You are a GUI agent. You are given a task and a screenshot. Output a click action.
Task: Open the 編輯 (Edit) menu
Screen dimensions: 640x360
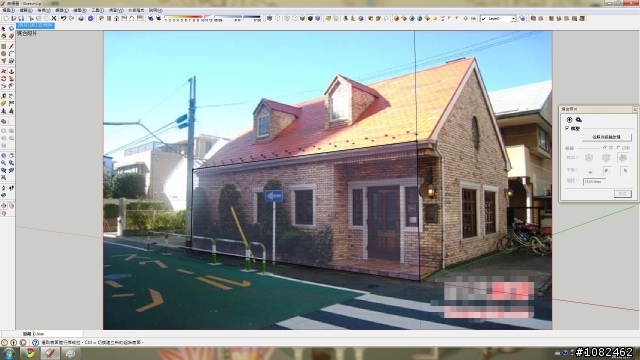(x=26, y=10)
